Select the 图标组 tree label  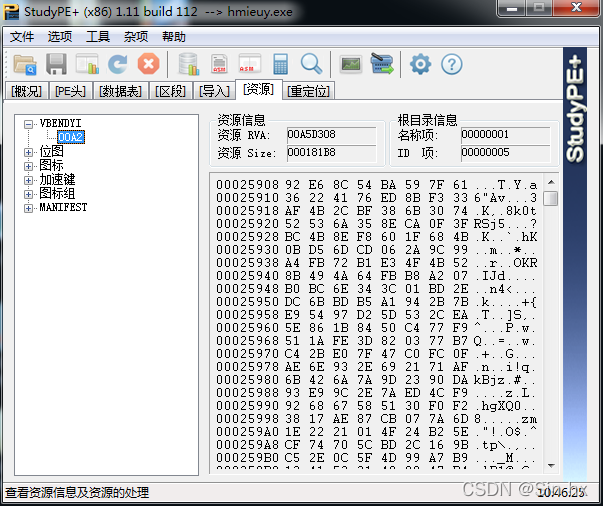(x=57, y=193)
